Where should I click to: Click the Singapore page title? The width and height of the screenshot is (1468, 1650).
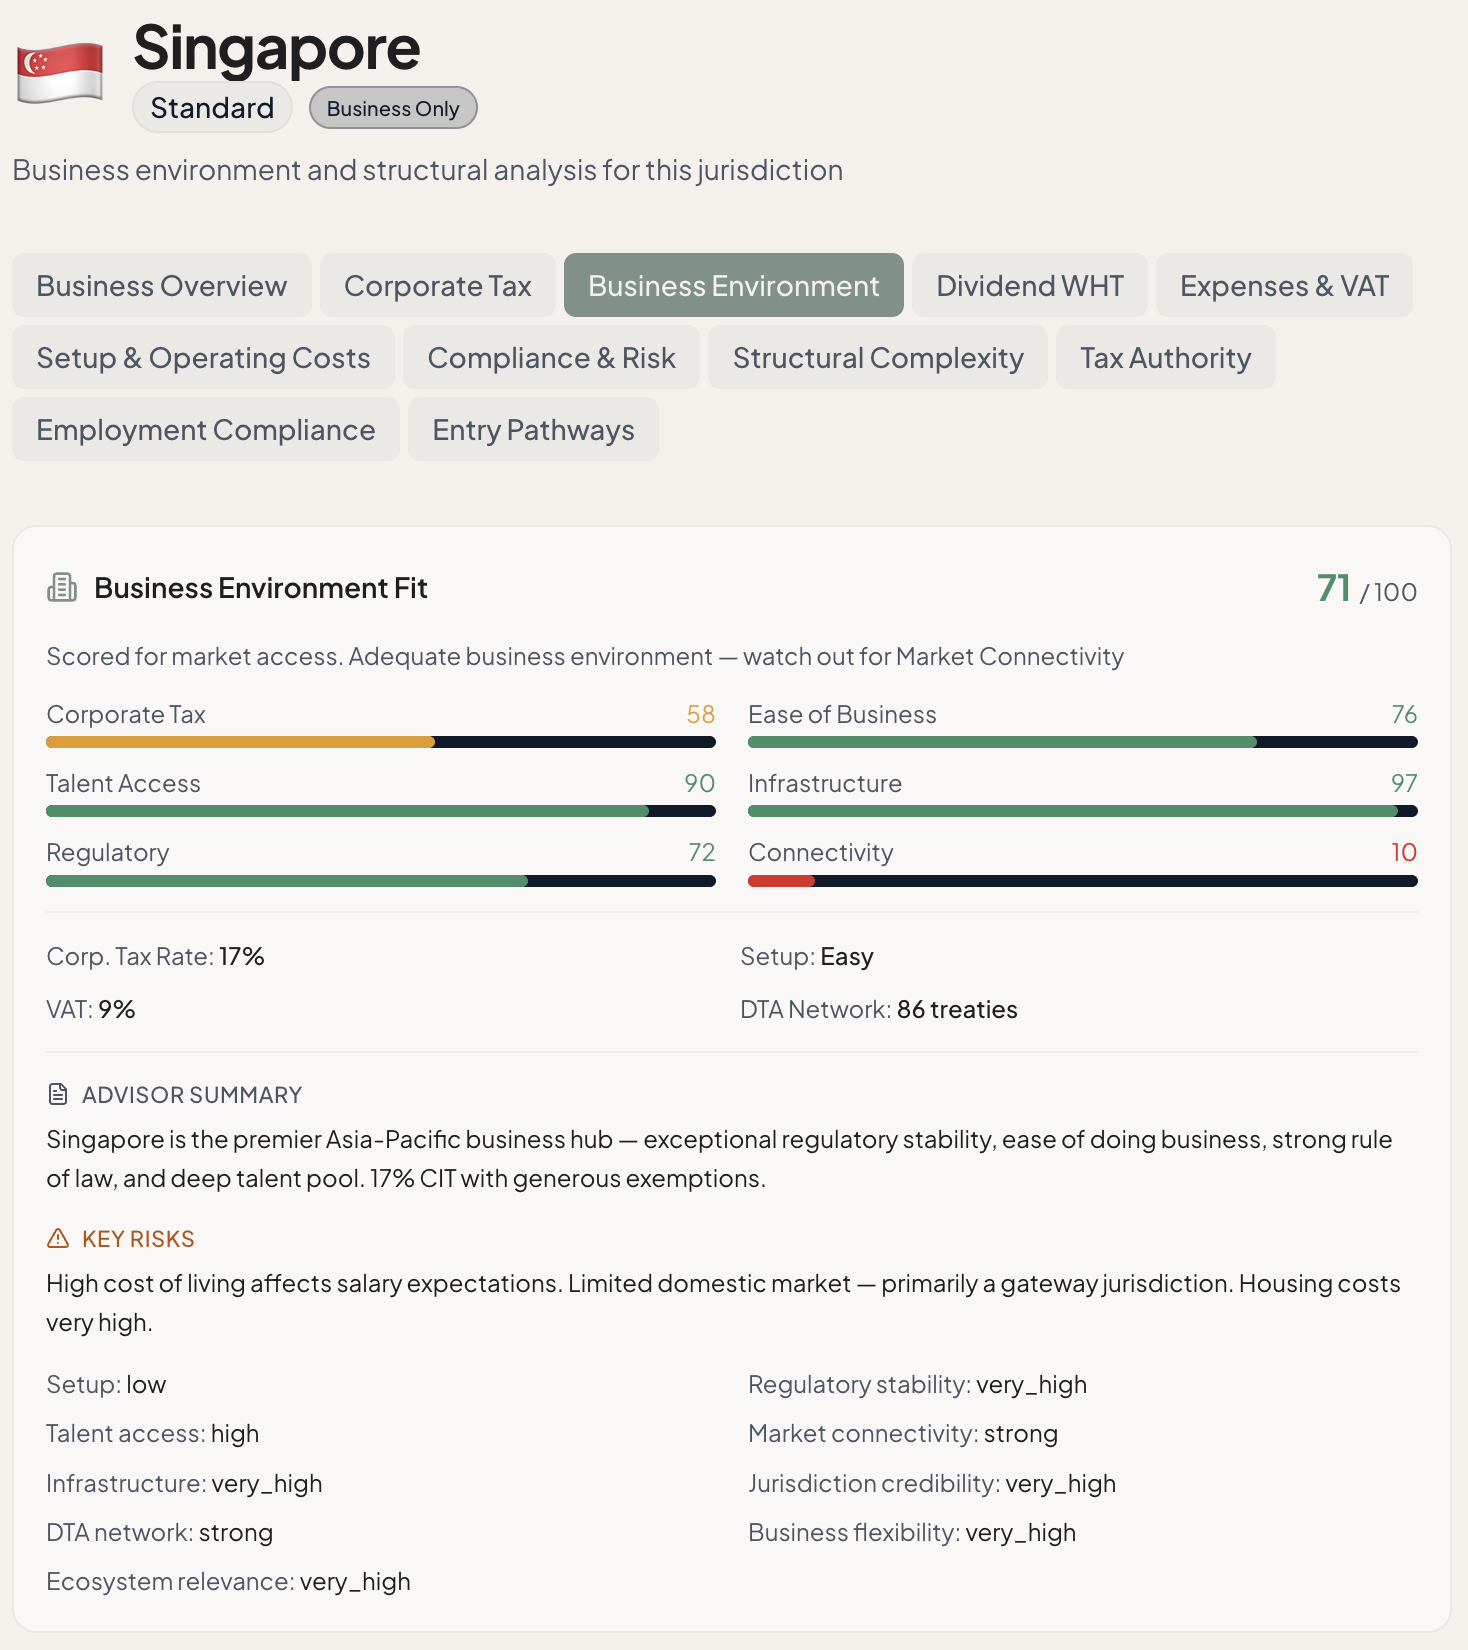[x=277, y=47]
